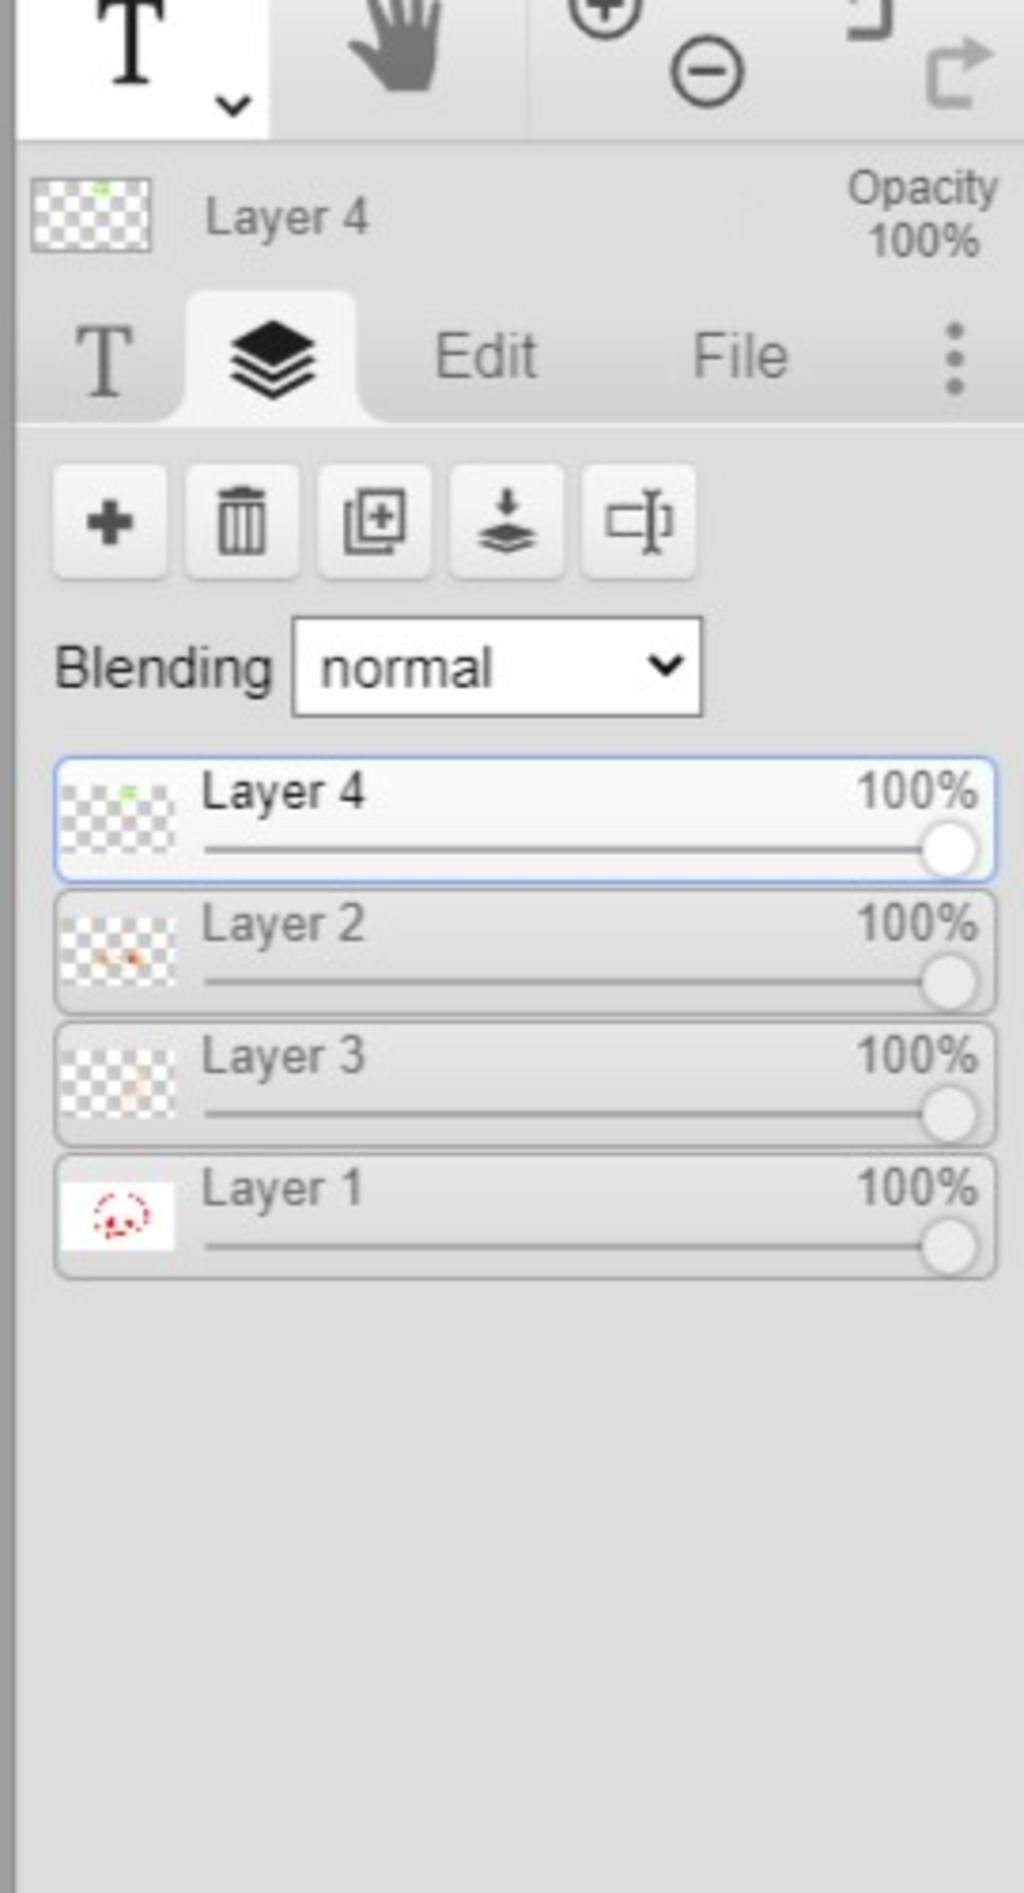Merge layer down icon
1024x1893 pixels.
click(x=506, y=521)
